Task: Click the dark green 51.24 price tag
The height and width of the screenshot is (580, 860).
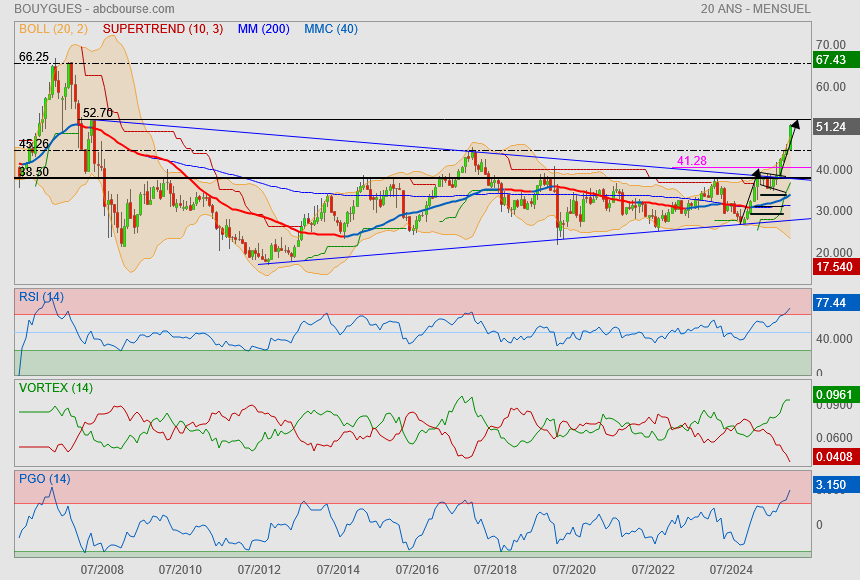Action: tap(831, 127)
